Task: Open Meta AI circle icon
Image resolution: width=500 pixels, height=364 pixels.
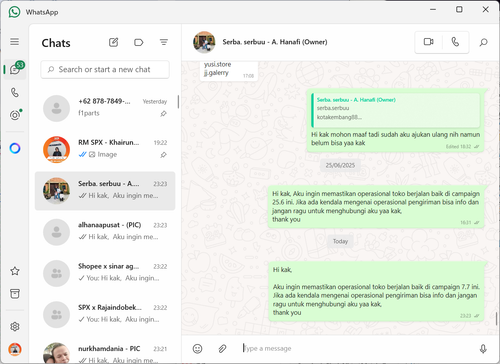Action: click(x=15, y=148)
